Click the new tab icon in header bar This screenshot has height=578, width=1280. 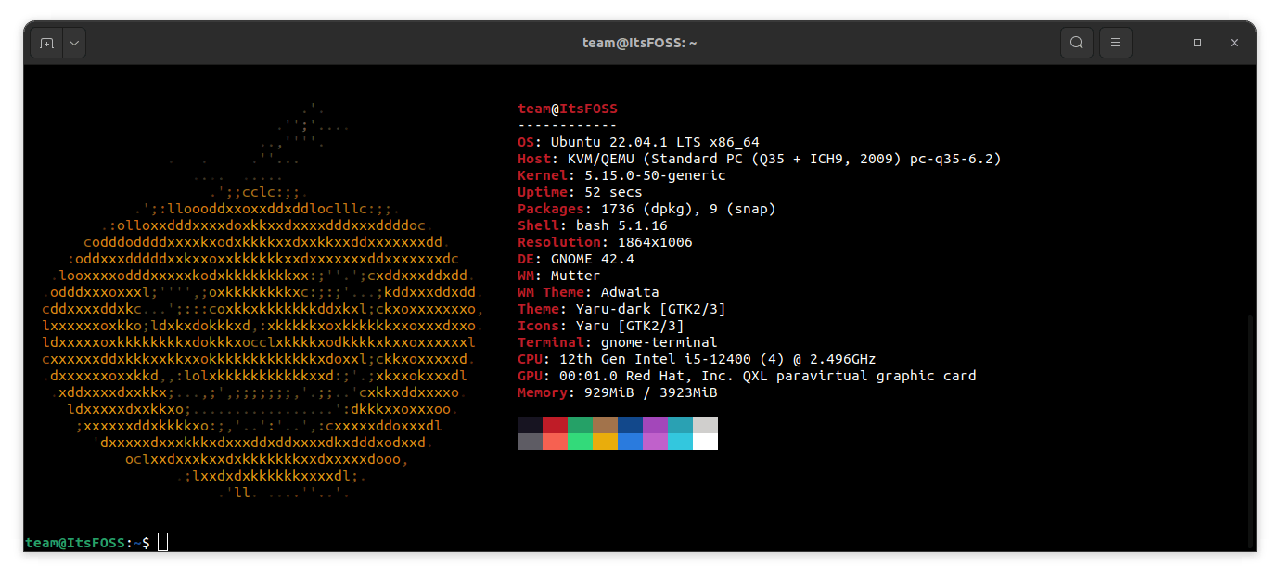coord(46,43)
